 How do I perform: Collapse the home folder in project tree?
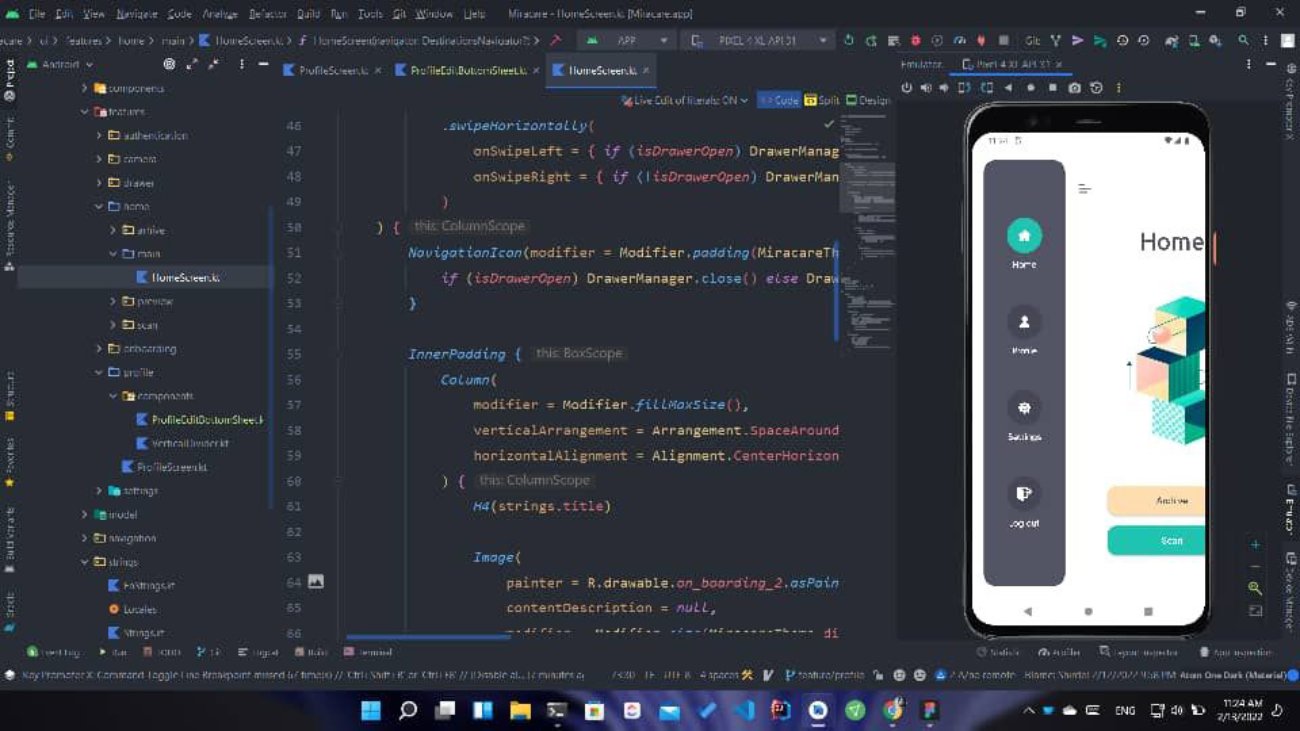(x=99, y=206)
